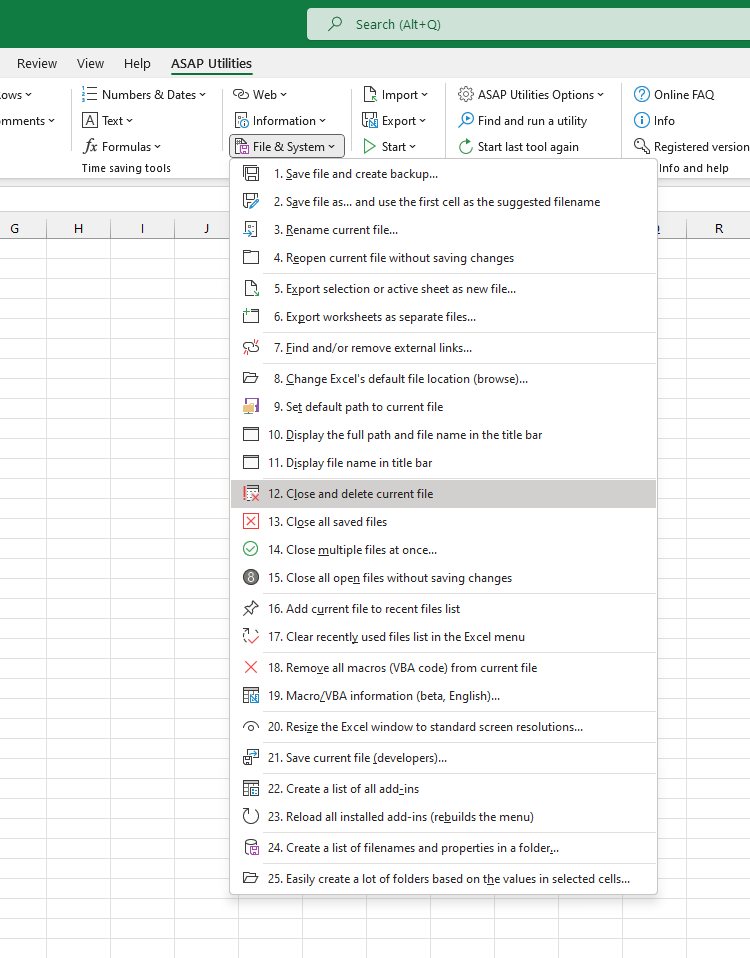
Task: Click the pin icon for Add to recent files
Action: point(250,609)
